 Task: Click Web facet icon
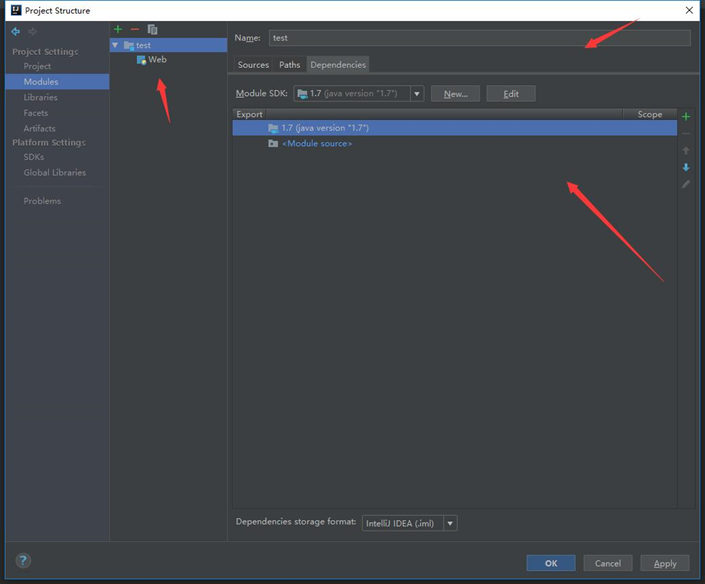(x=141, y=59)
